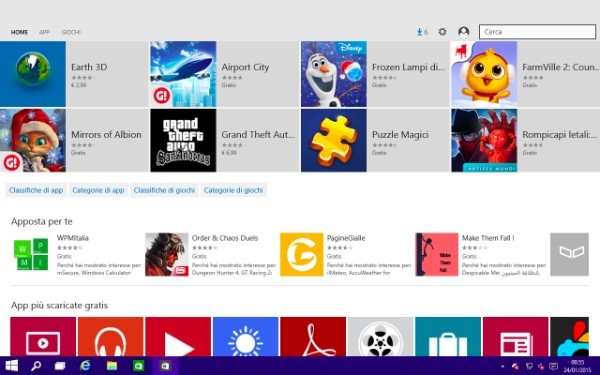Open the video player app tile
Viewport: 600px width, 375px height.
click(x=43, y=337)
